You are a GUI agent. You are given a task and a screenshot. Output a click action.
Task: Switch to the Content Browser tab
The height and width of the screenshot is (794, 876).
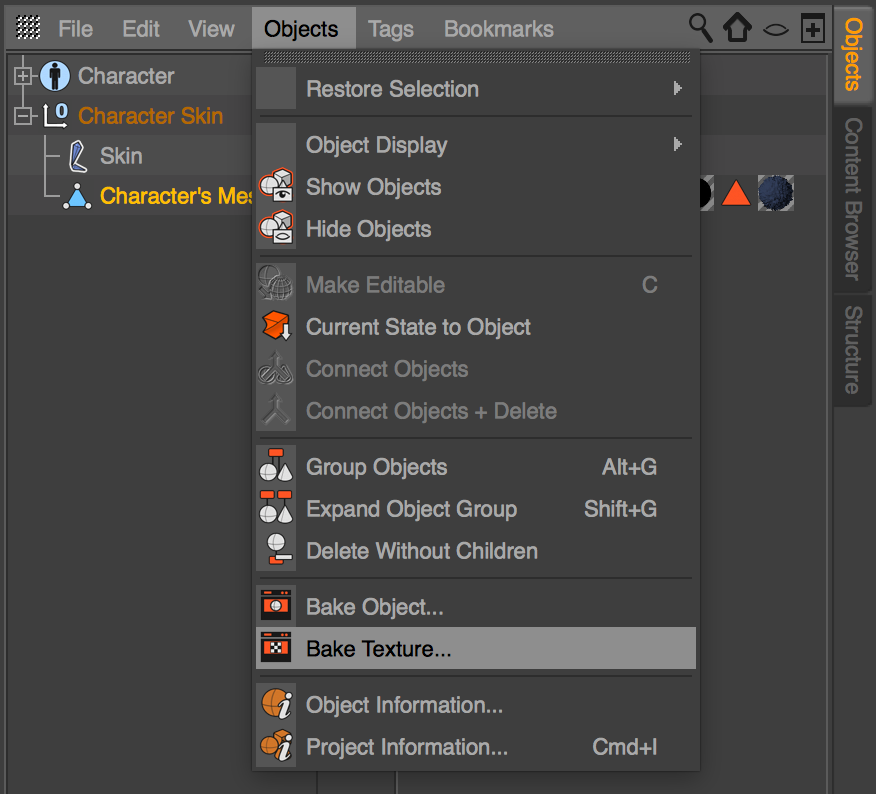tap(852, 198)
